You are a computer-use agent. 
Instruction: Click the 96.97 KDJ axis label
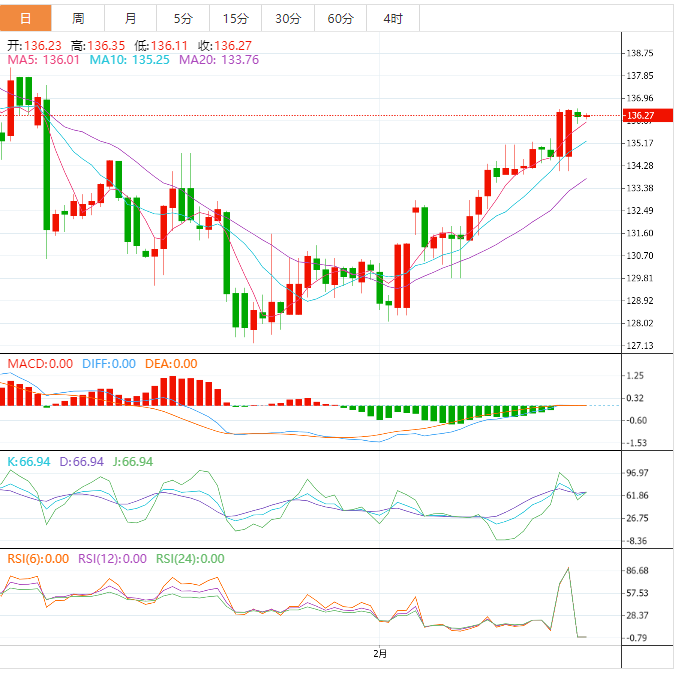click(x=638, y=473)
